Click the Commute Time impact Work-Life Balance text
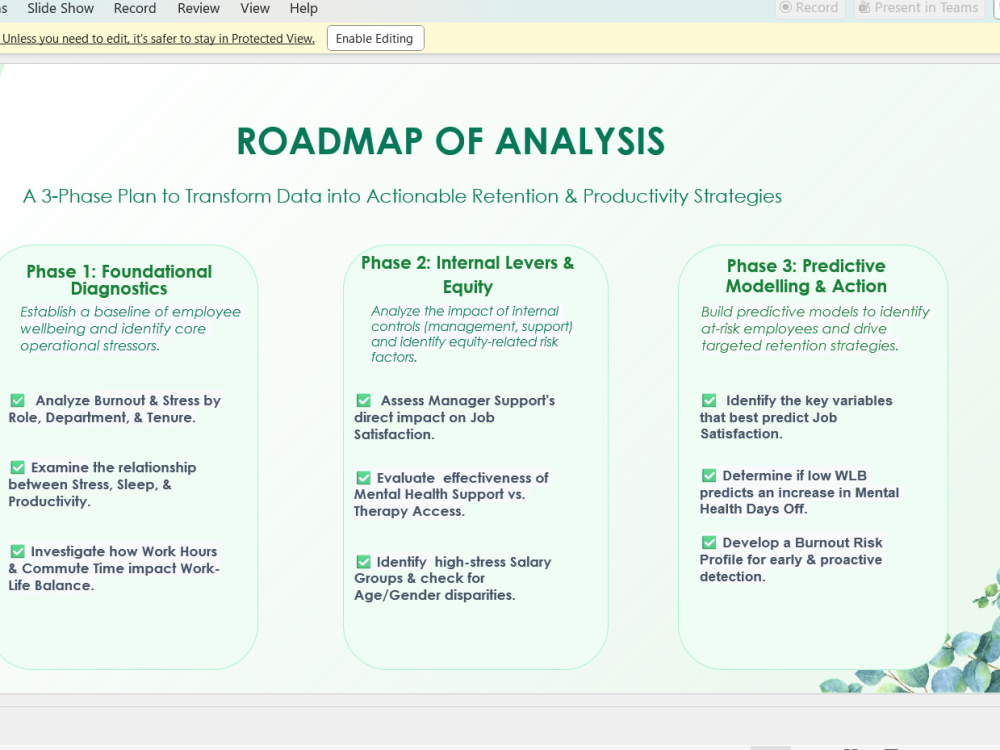Viewport: 1000px width, 750px height. pyautogui.click(x=114, y=577)
